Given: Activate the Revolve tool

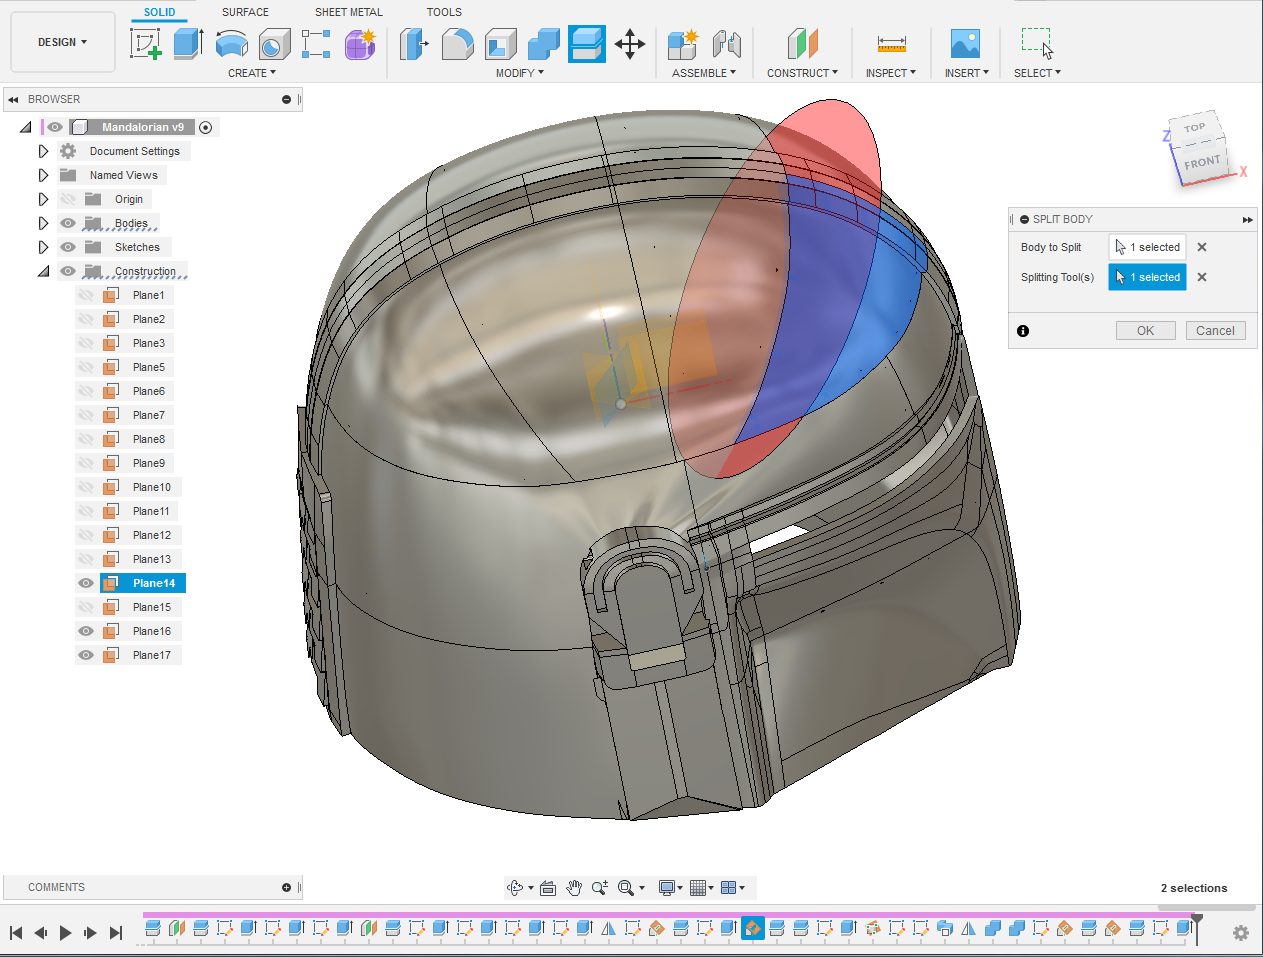Looking at the screenshot, I should coord(232,44).
